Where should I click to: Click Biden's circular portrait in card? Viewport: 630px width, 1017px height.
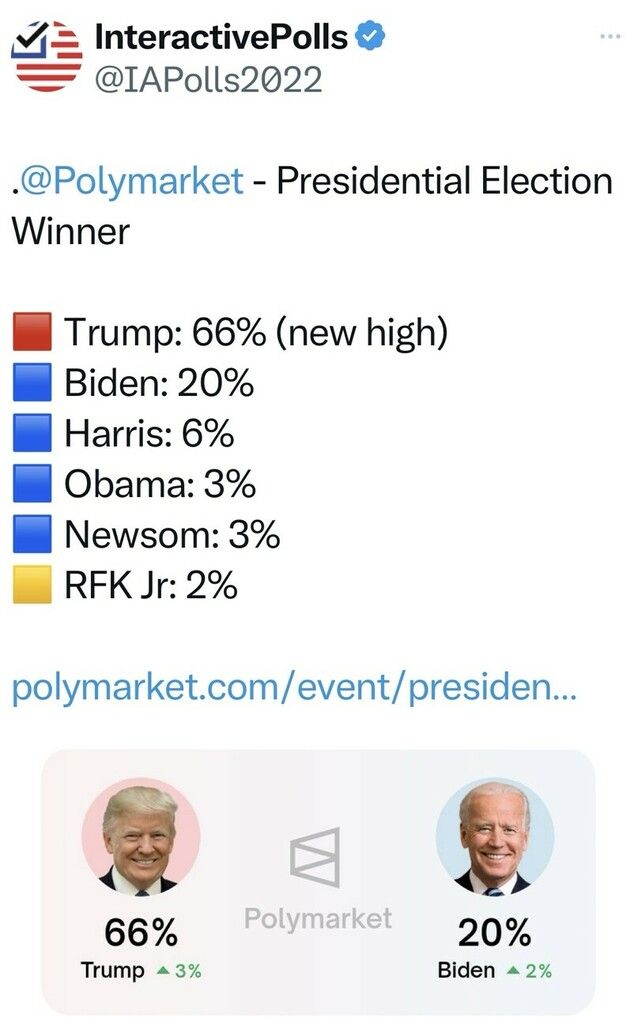coord(494,836)
